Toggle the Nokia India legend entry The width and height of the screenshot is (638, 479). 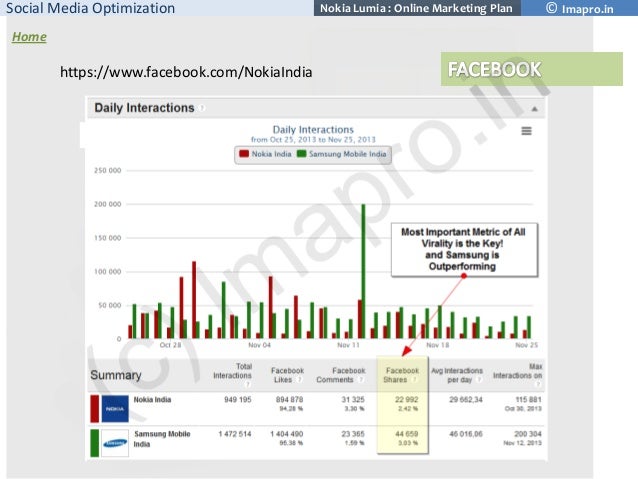(x=265, y=154)
